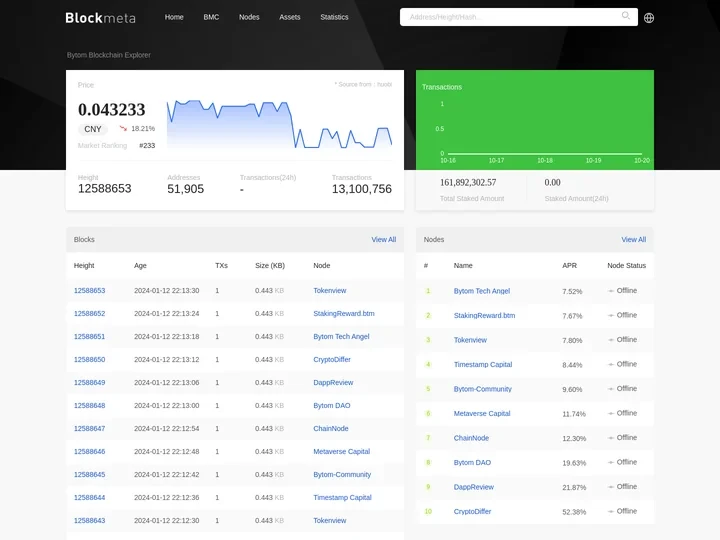Open the Statistics navigation item
Image resolution: width=720 pixels, height=540 pixels.
click(x=334, y=17)
